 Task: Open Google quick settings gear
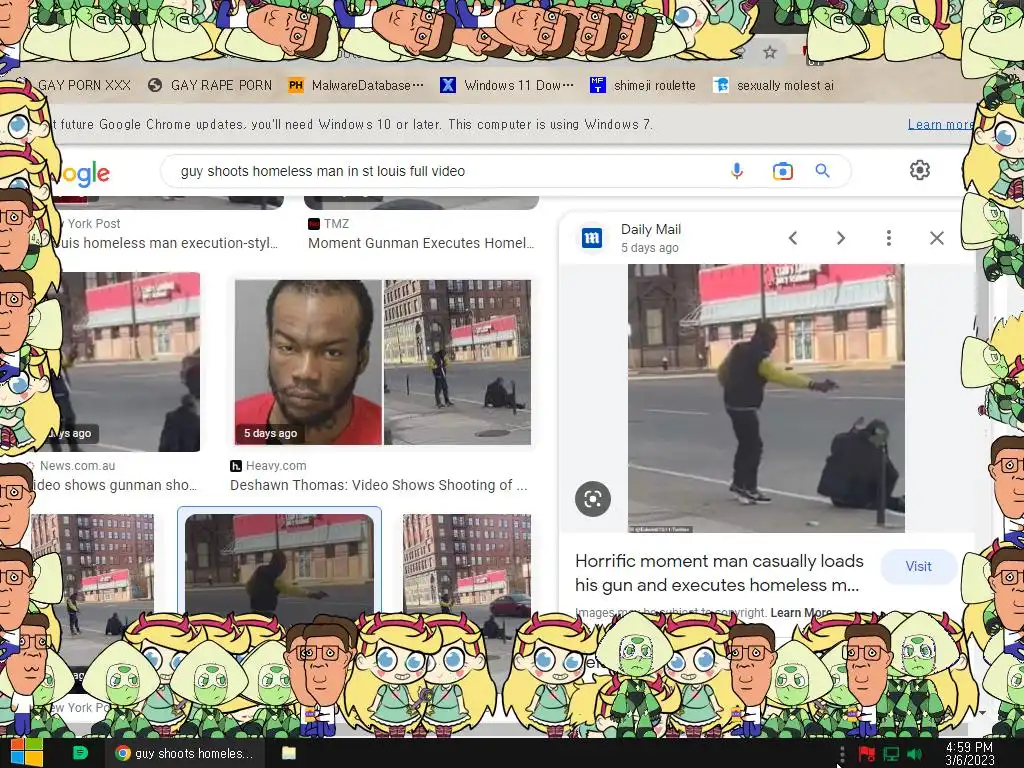pos(920,170)
